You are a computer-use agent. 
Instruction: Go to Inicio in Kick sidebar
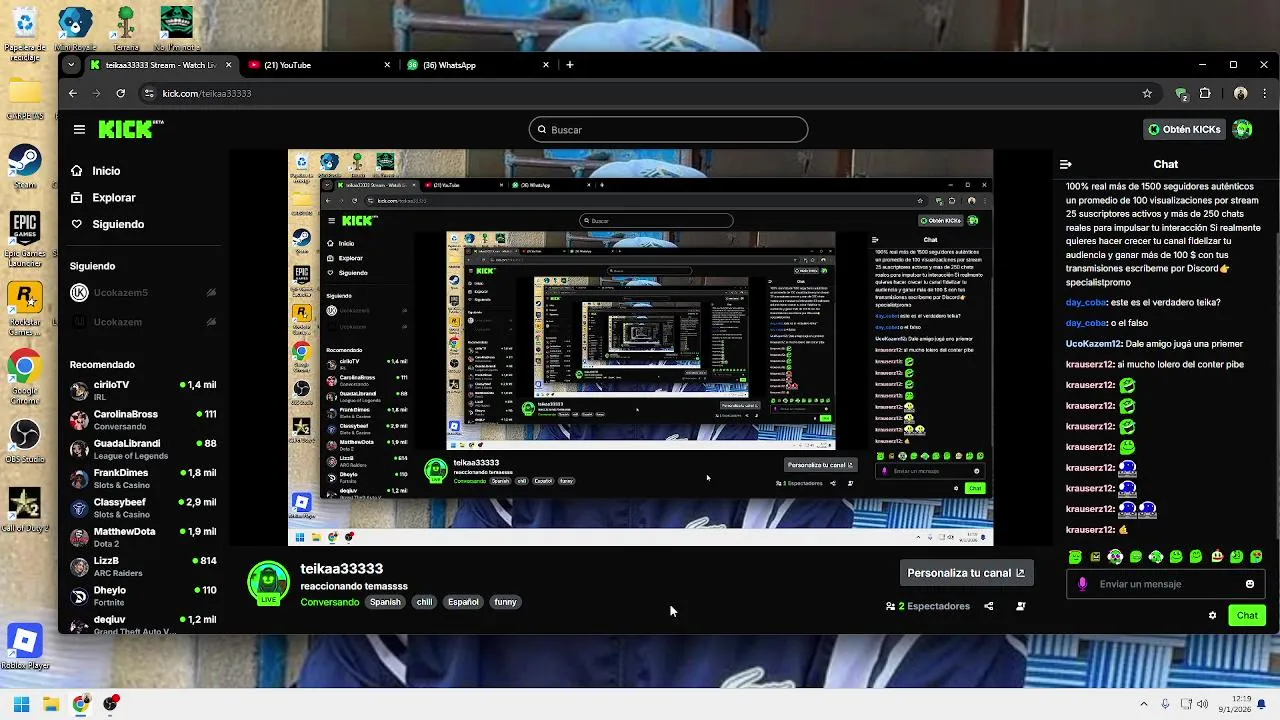click(95, 171)
